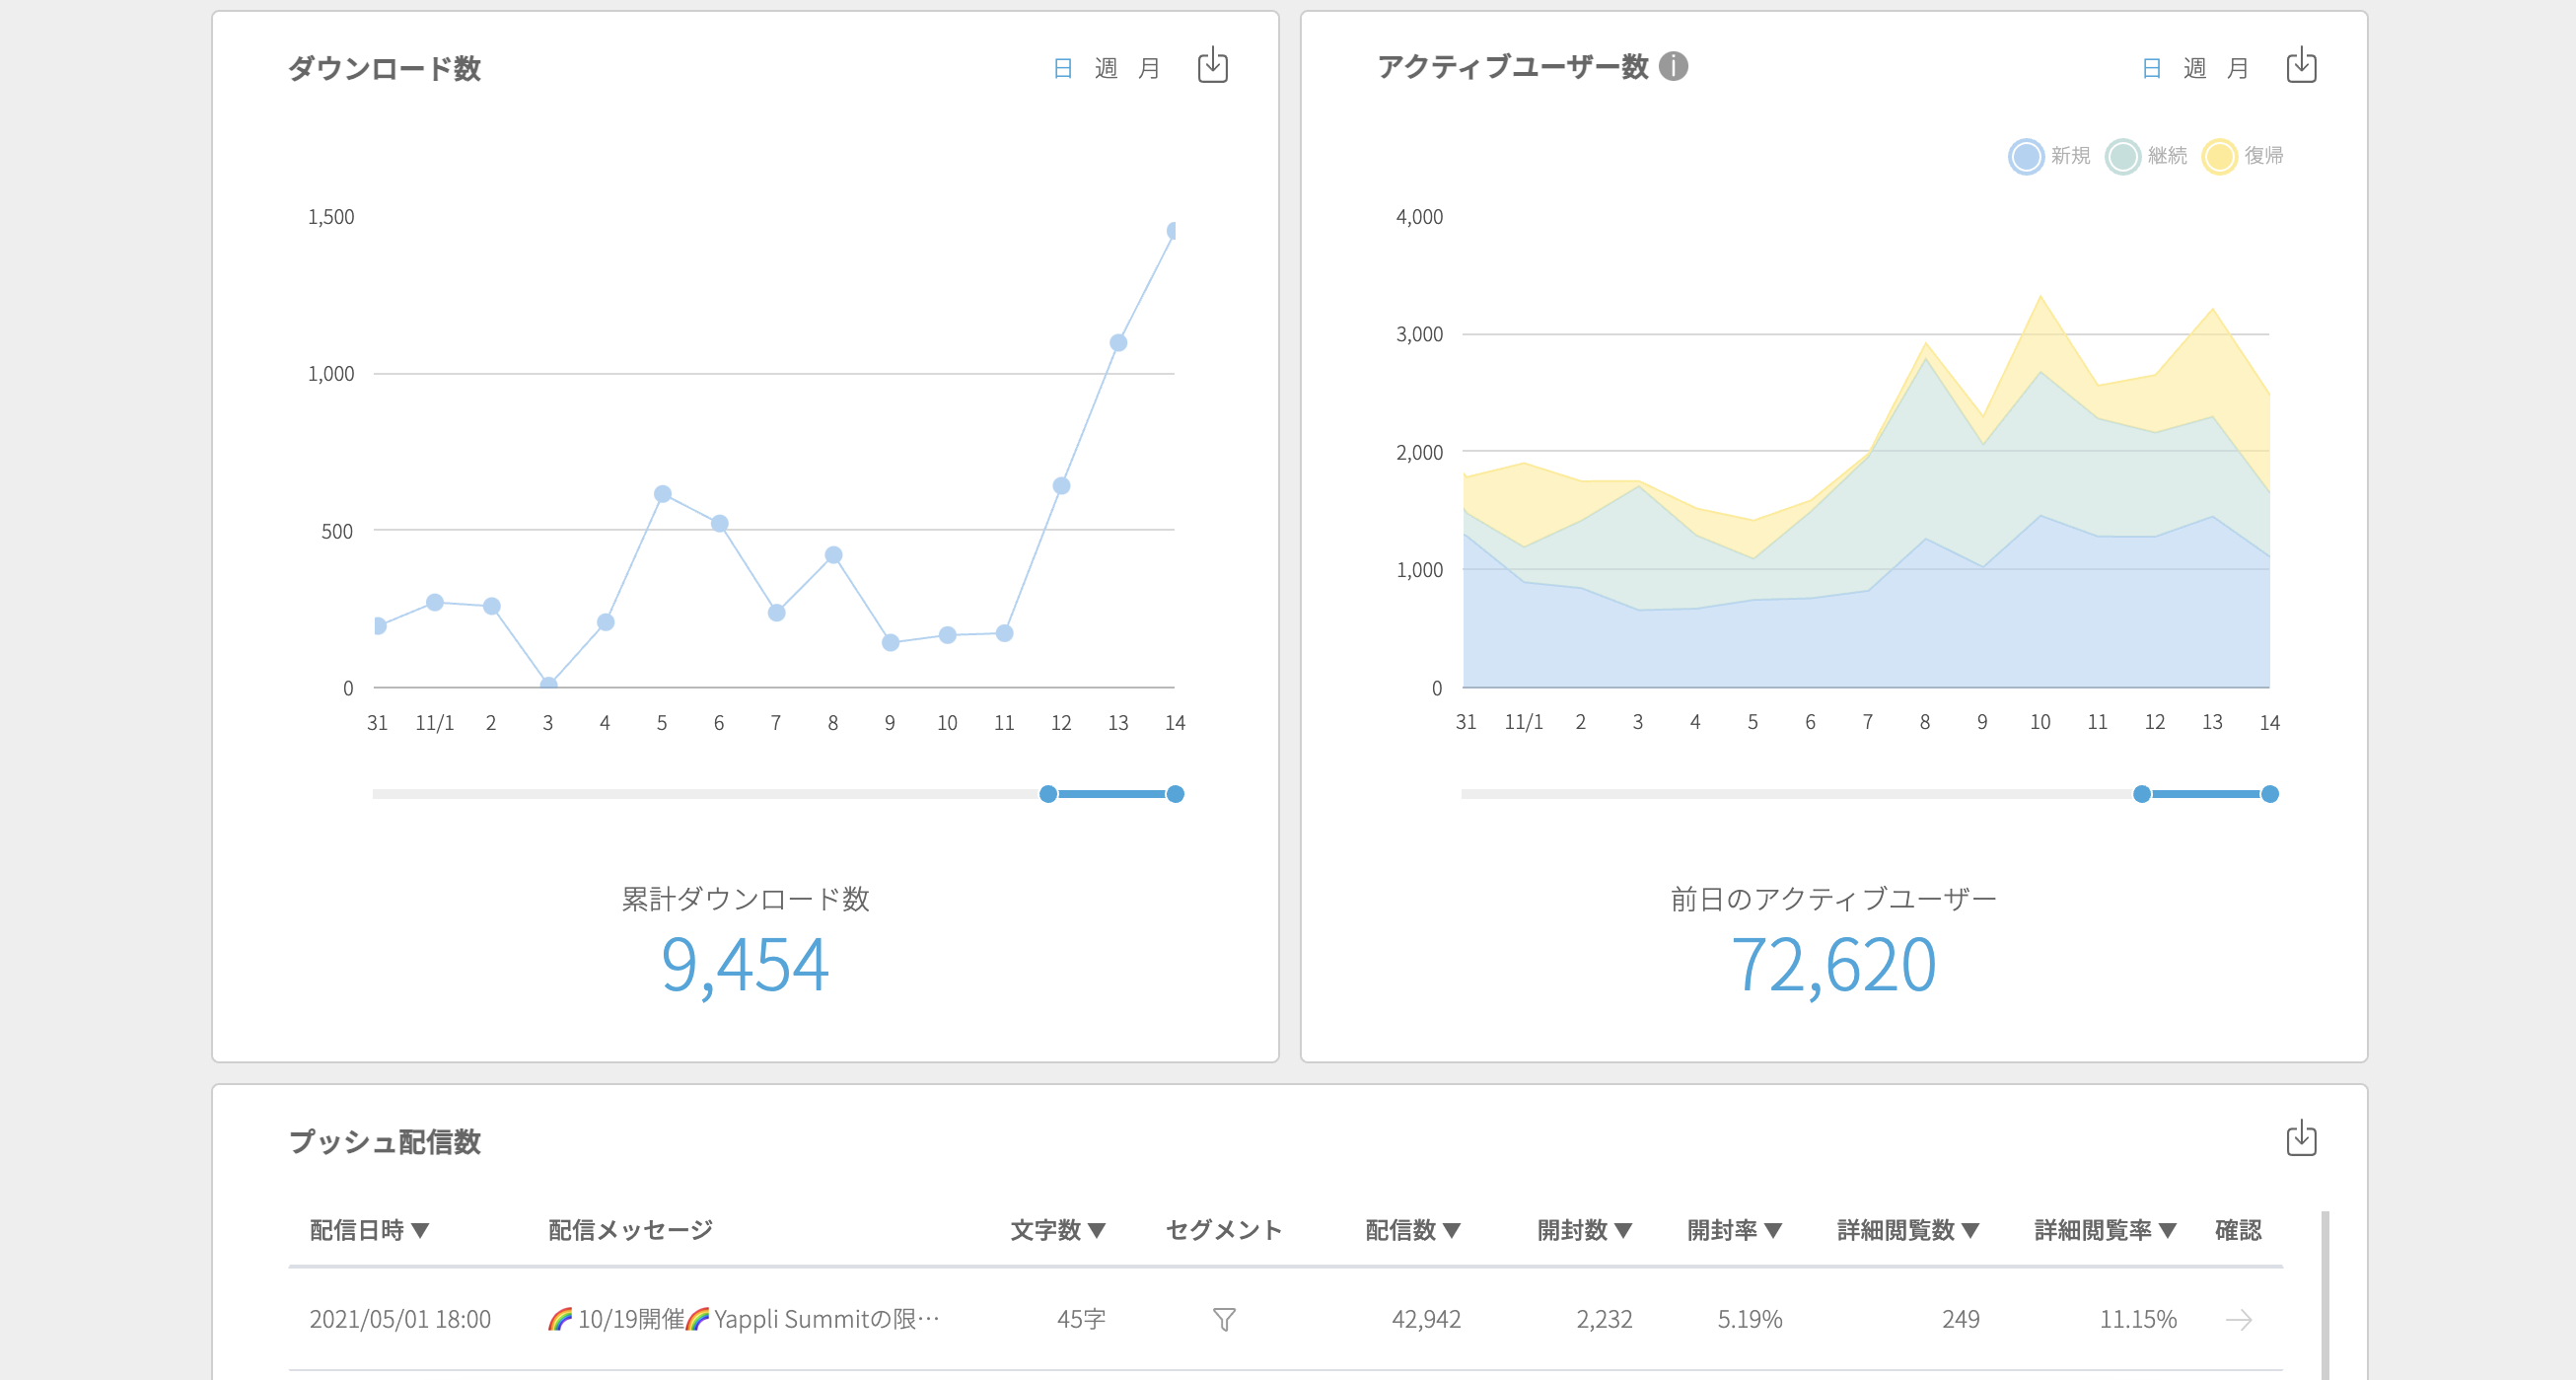Click left handle of download chart range slider

click(x=1048, y=794)
